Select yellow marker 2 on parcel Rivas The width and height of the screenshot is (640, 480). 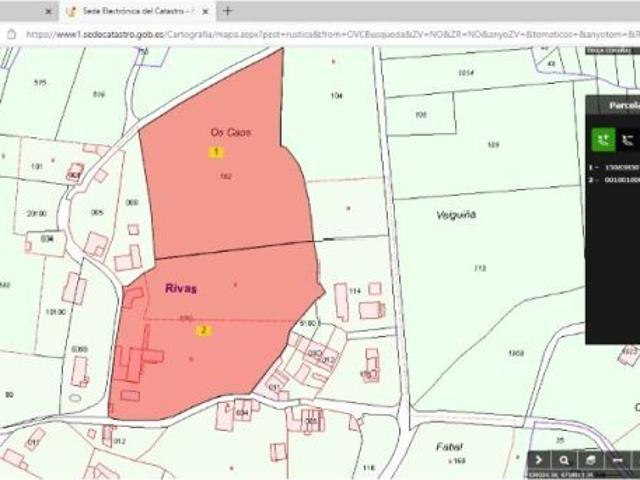tap(204, 330)
